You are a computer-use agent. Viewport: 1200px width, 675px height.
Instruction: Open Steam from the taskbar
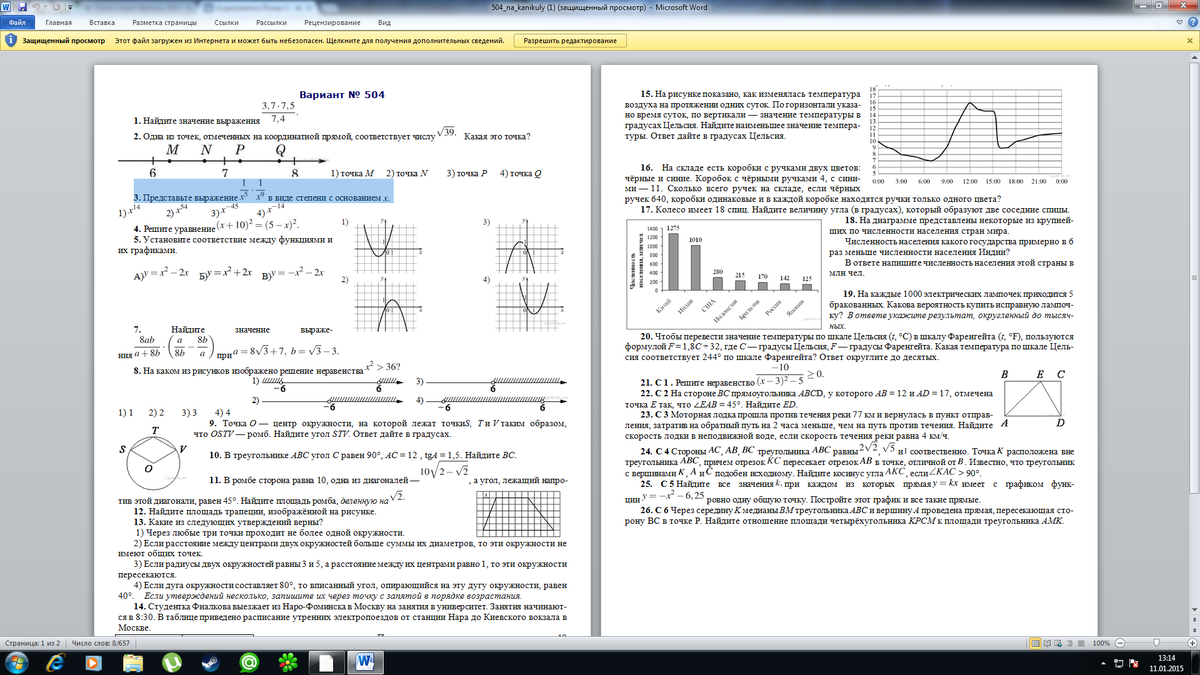[x=210, y=662]
